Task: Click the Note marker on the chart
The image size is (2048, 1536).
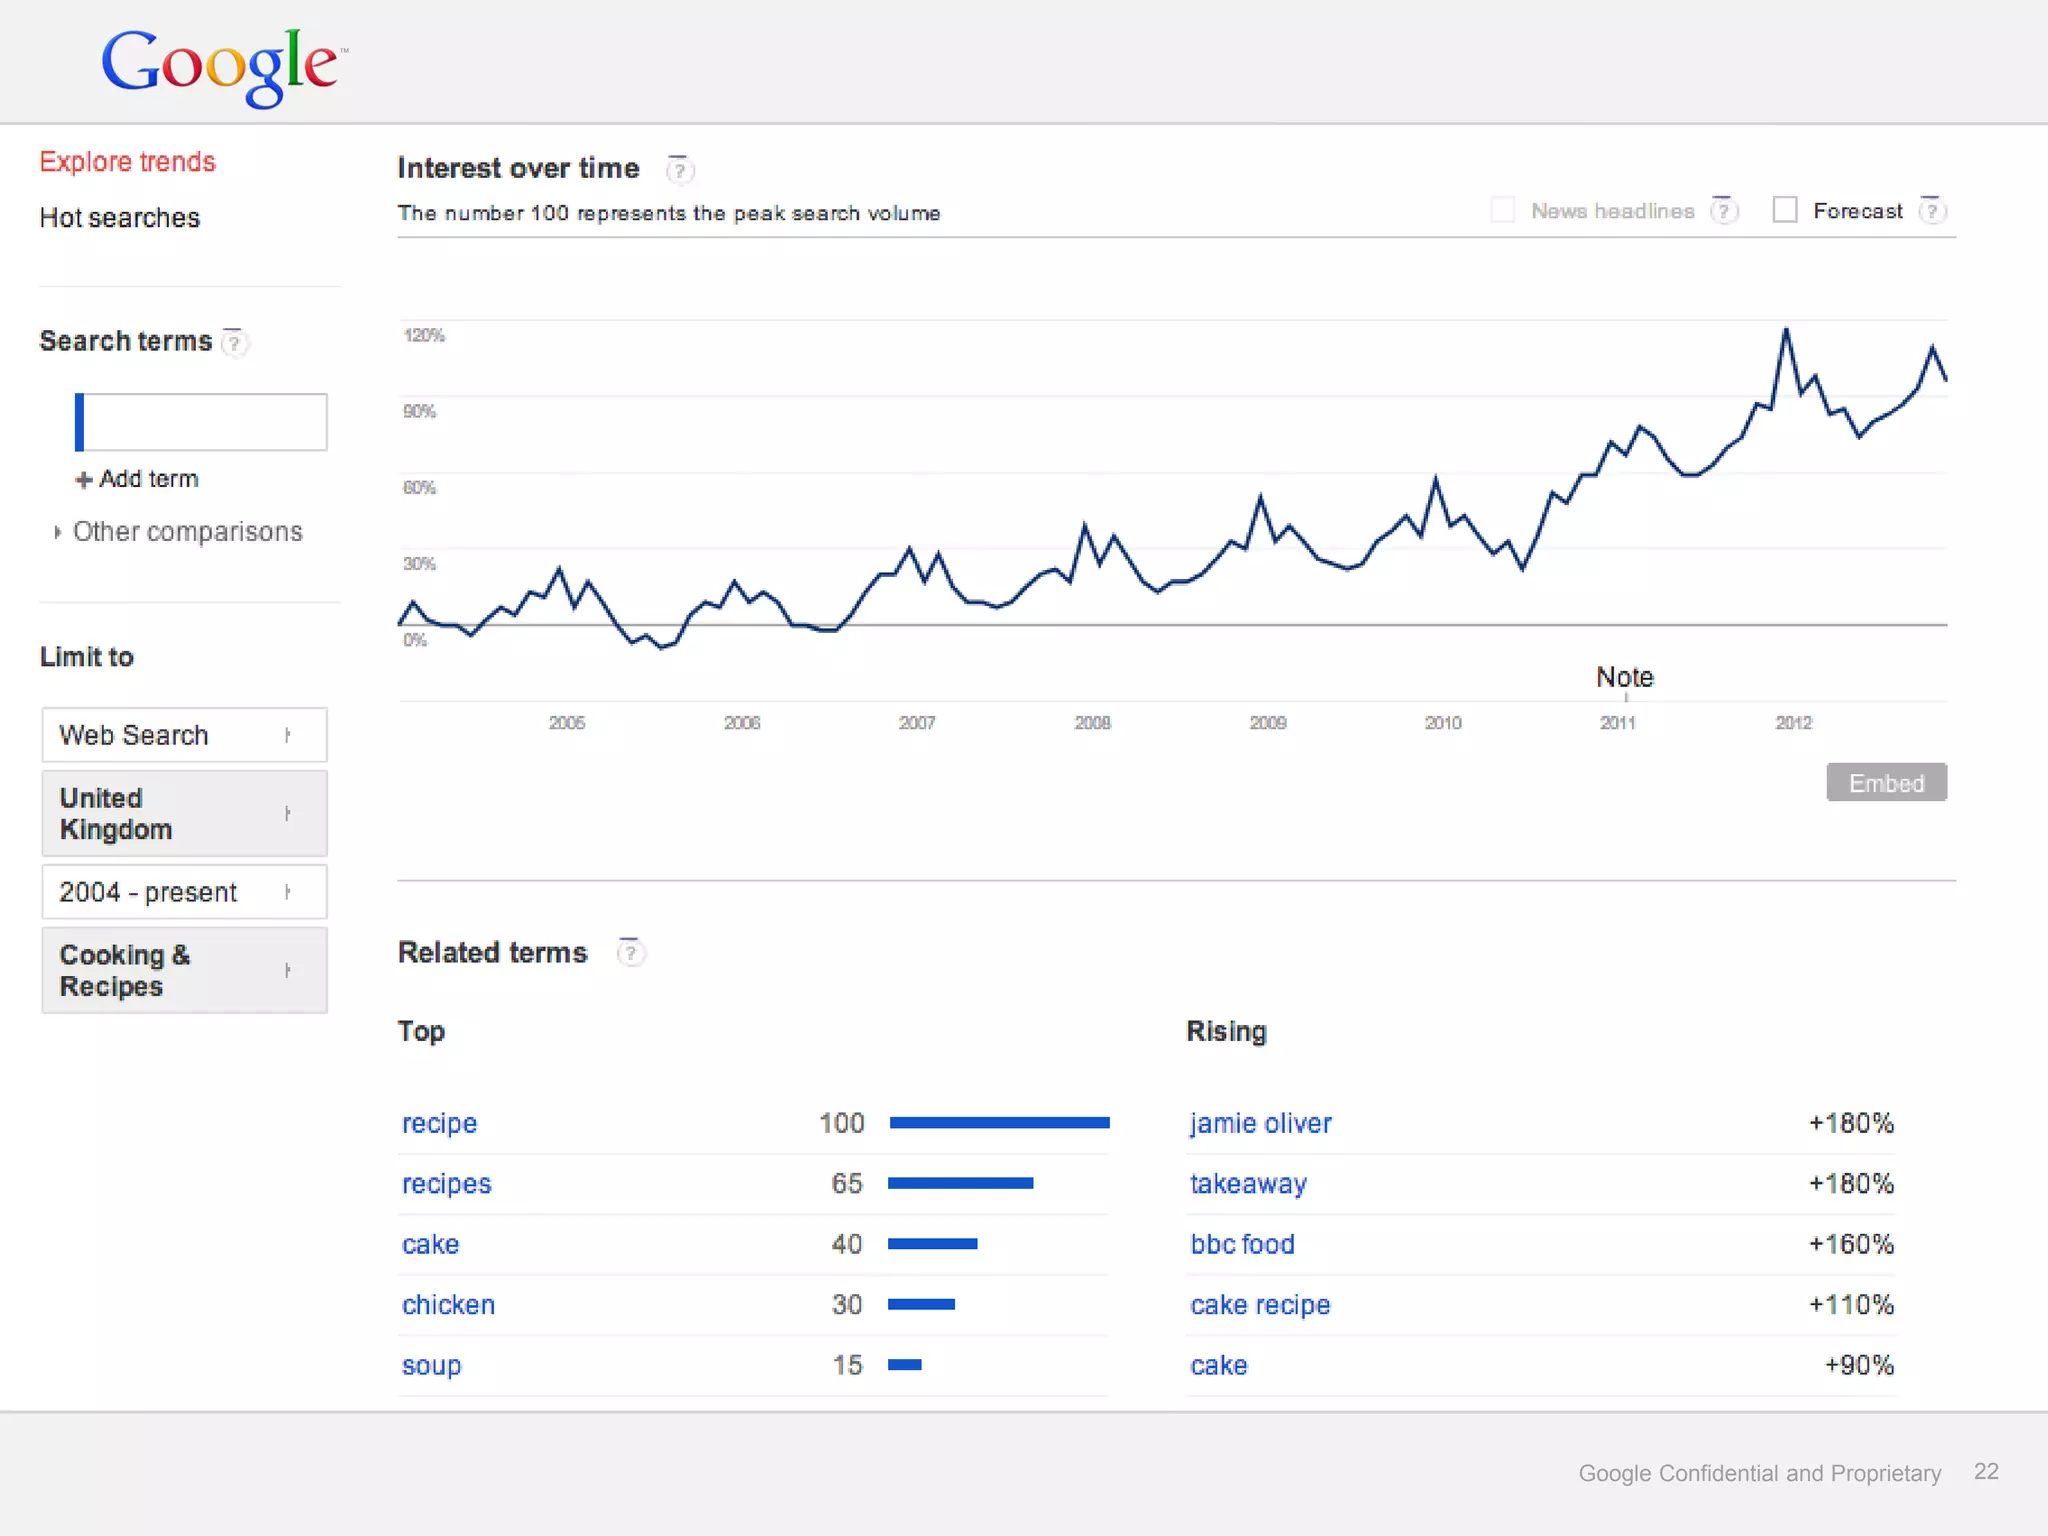Action: coord(1625,678)
